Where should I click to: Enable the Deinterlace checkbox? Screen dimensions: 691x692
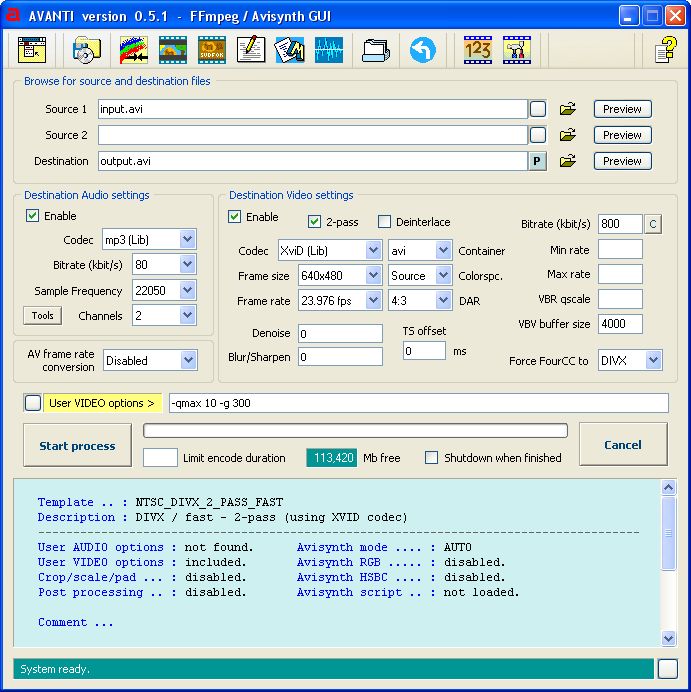tap(384, 222)
